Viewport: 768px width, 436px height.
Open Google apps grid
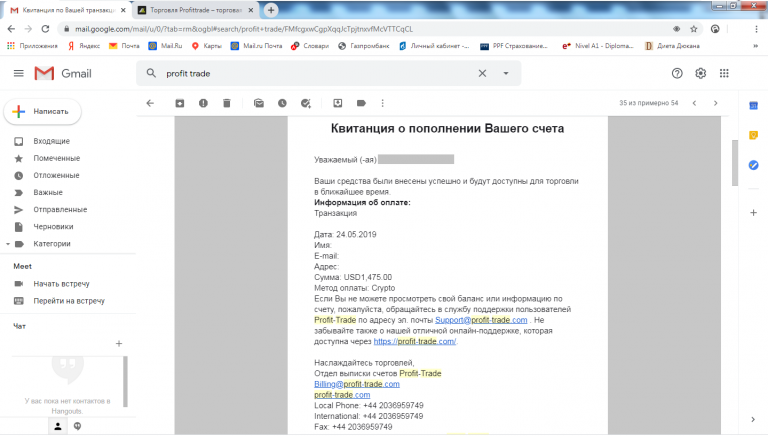(724, 73)
